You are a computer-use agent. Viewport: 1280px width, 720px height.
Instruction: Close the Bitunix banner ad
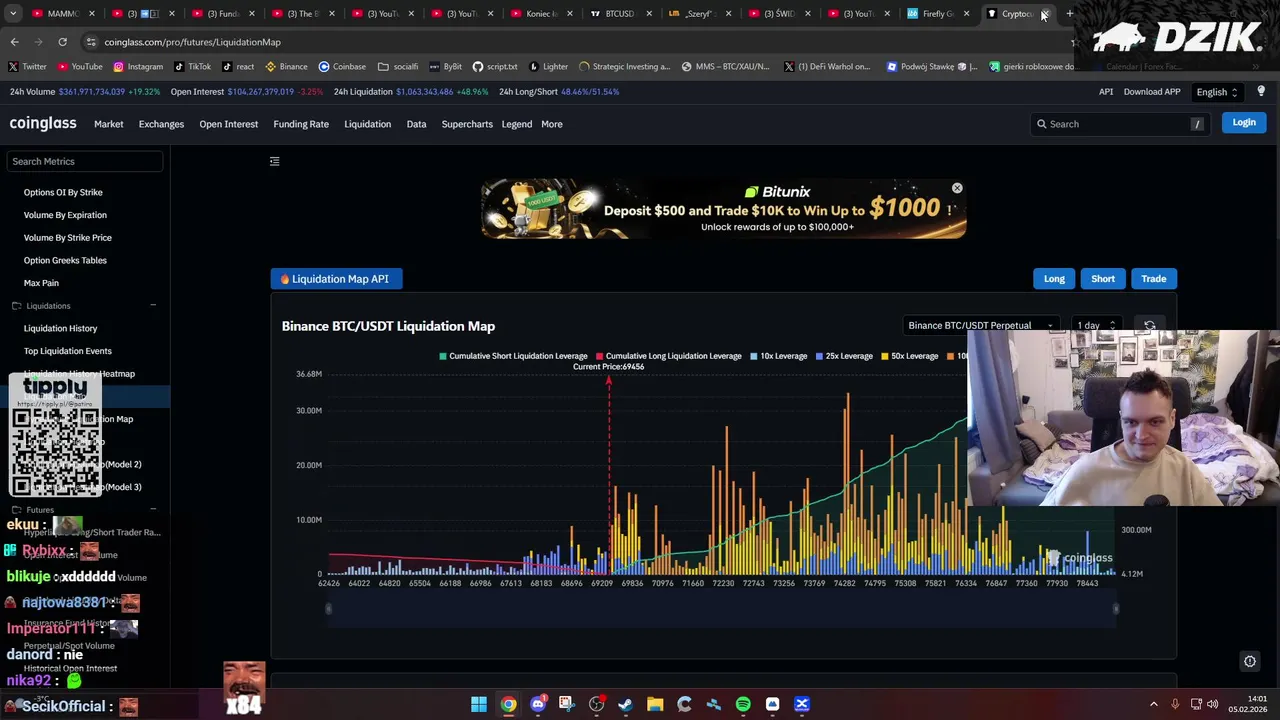tap(957, 188)
